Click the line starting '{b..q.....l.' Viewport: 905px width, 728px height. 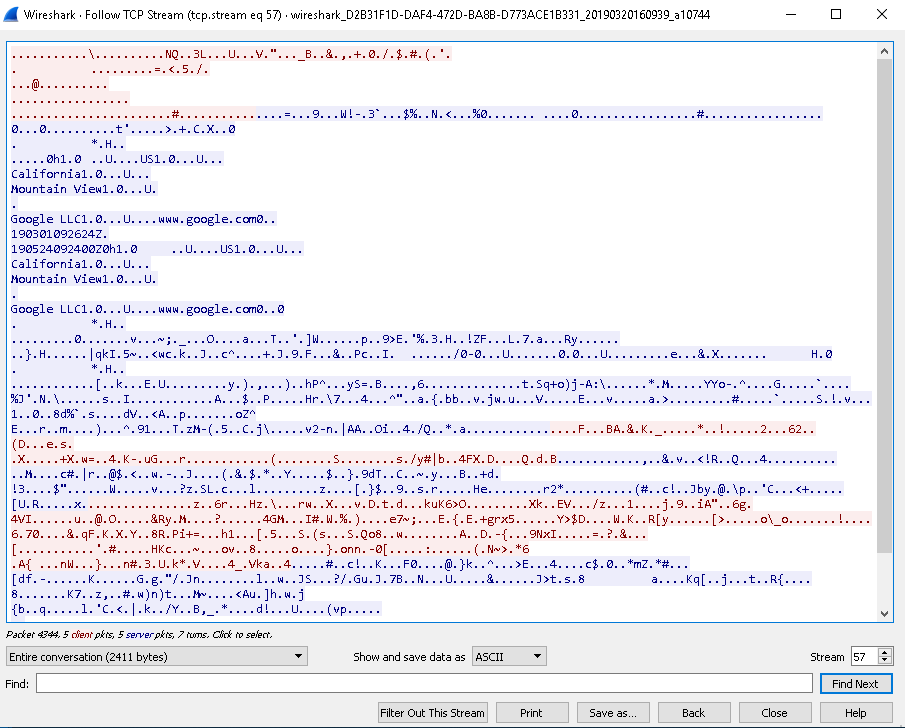(x=196, y=609)
